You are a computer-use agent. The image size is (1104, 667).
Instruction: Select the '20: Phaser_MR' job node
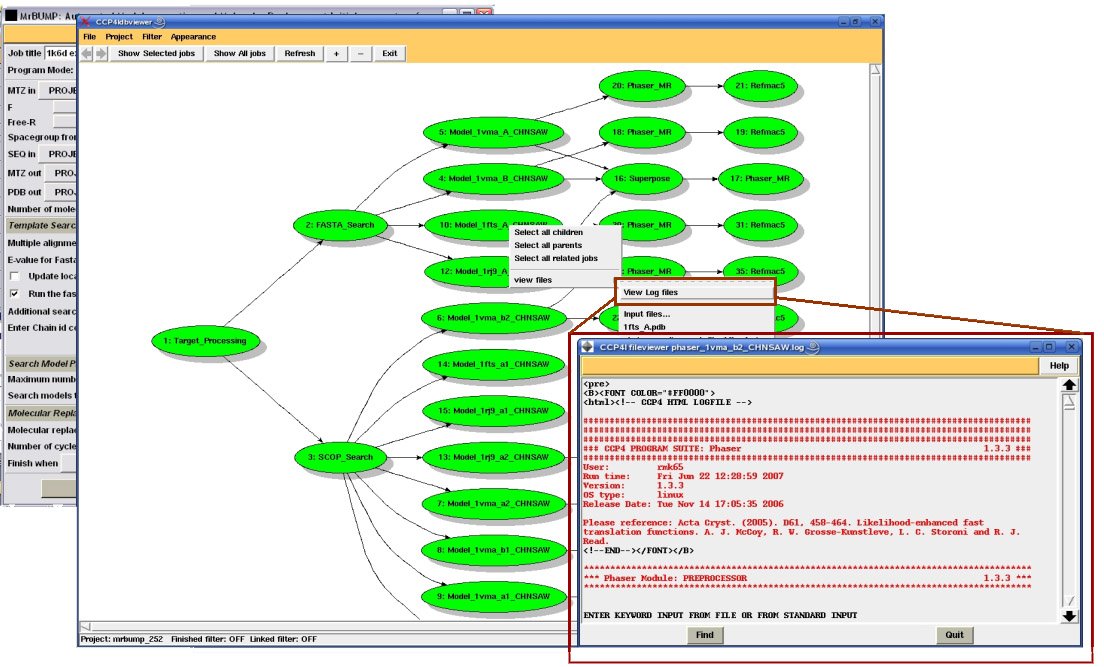pyautogui.click(x=641, y=86)
